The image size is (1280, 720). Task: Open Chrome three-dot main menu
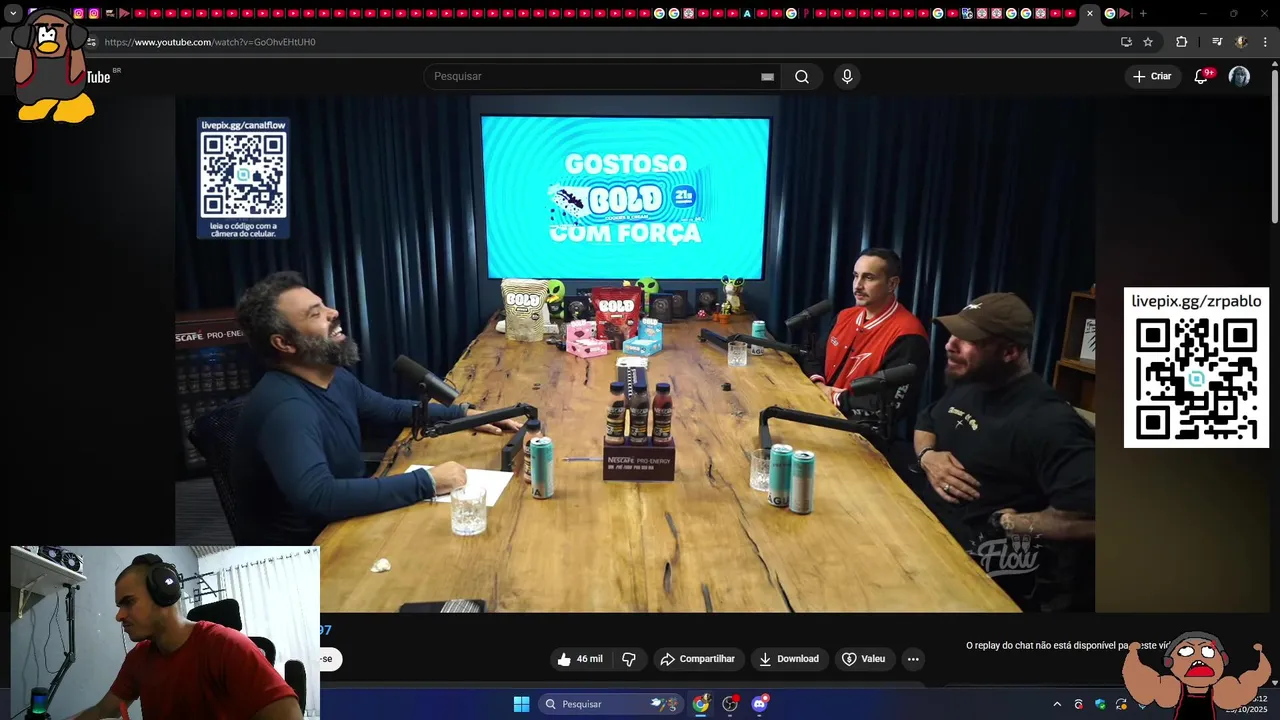[1266, 42]
